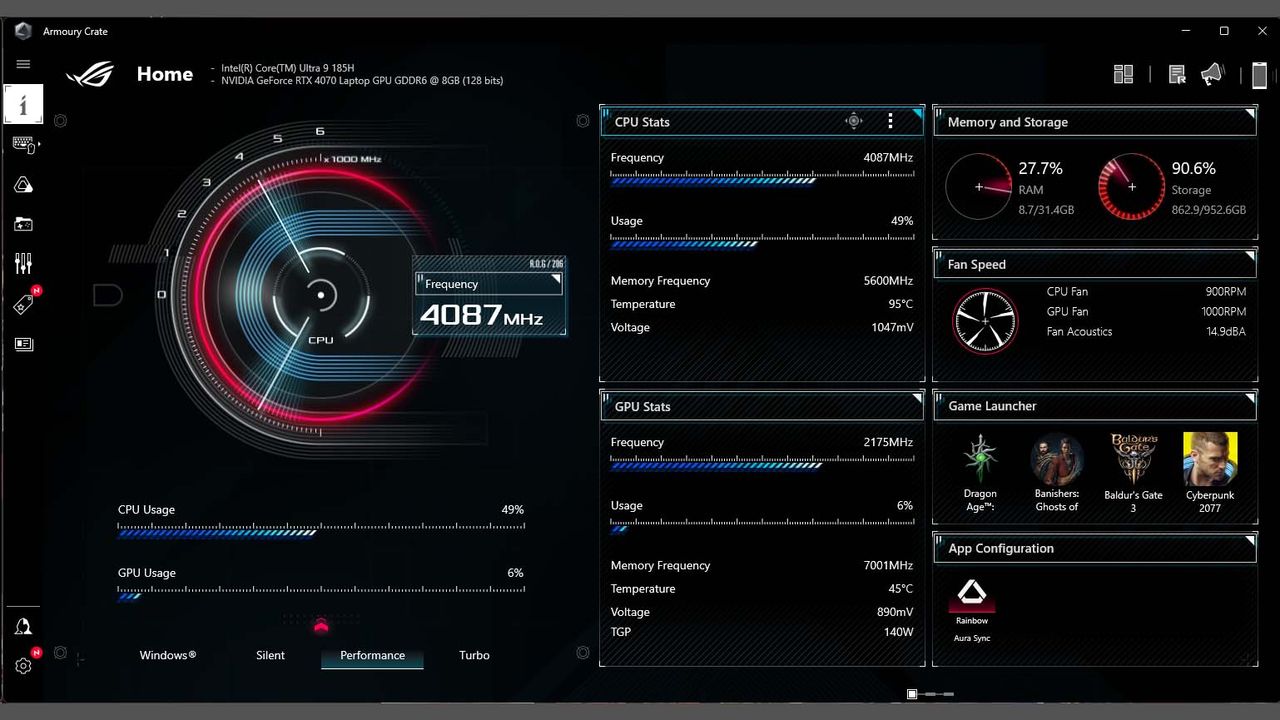Open the Game Library sidebar icon
Image resolution: width=1280 pixels, height=720 pixels.
tap(23, 225)
